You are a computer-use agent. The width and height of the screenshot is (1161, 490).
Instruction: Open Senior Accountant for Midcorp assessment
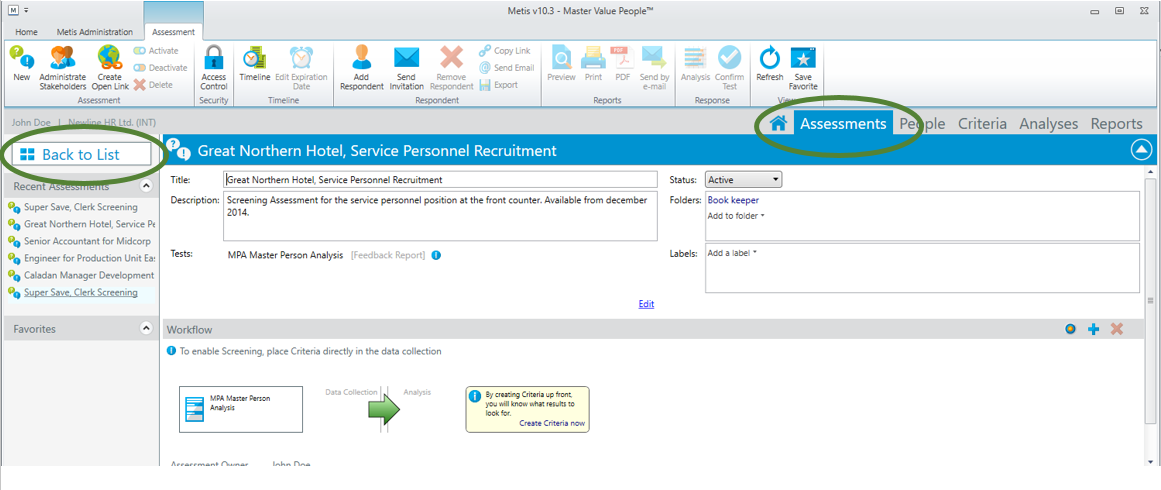81,241
